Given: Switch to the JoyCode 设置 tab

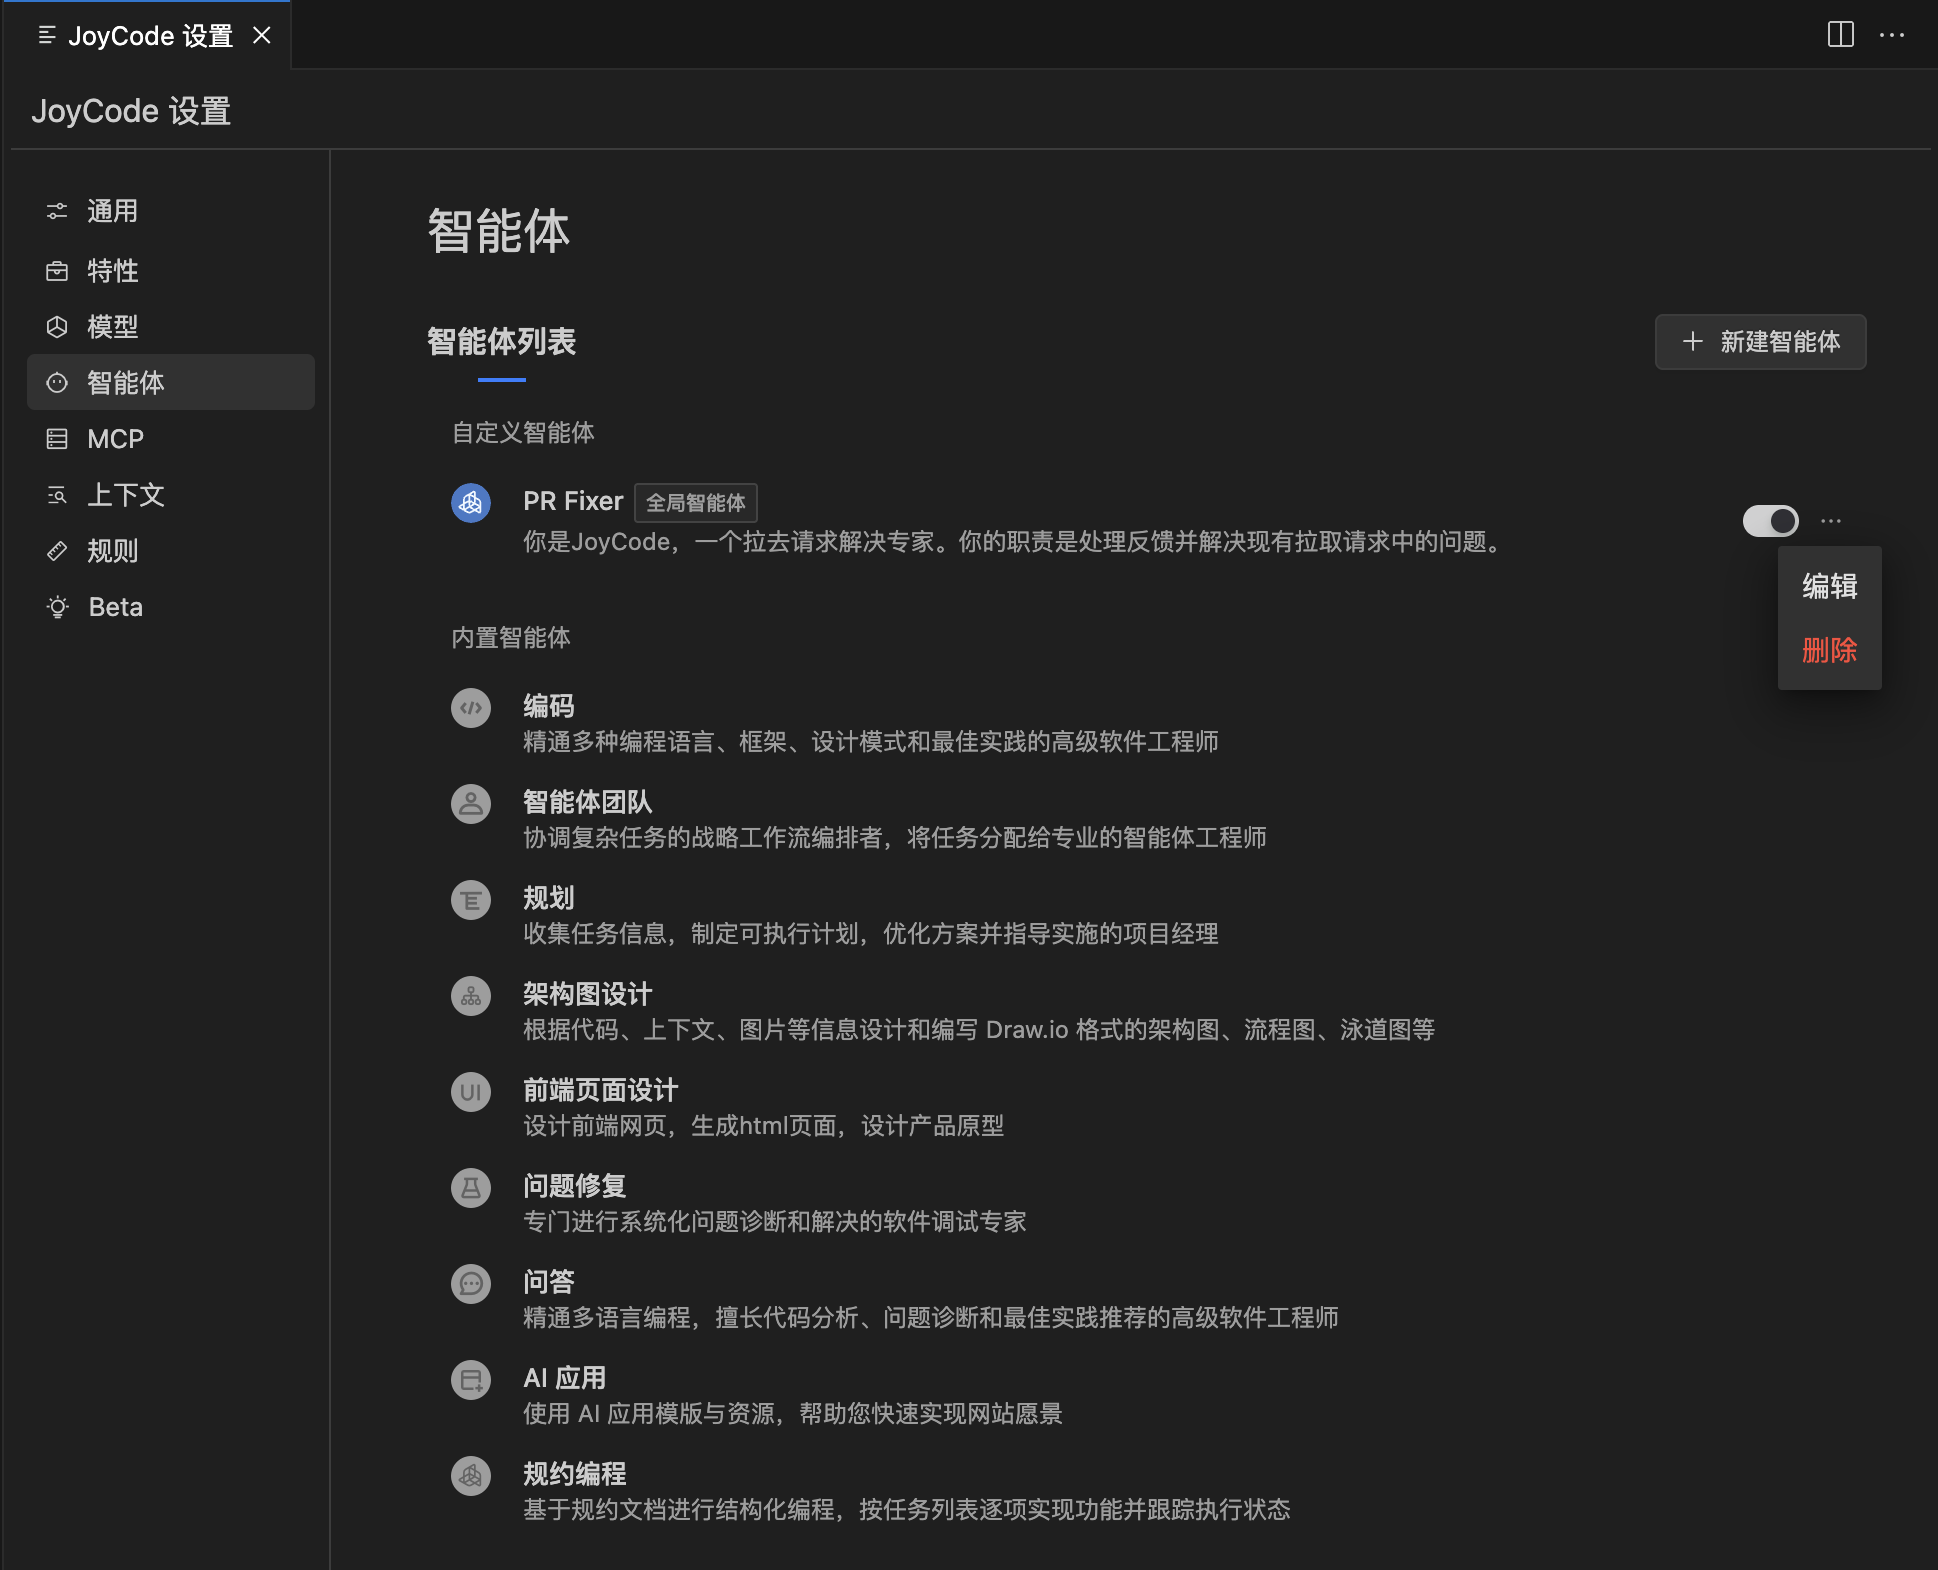Looking at the screenshot, I should pyautogui.click(x=150, y=35).
